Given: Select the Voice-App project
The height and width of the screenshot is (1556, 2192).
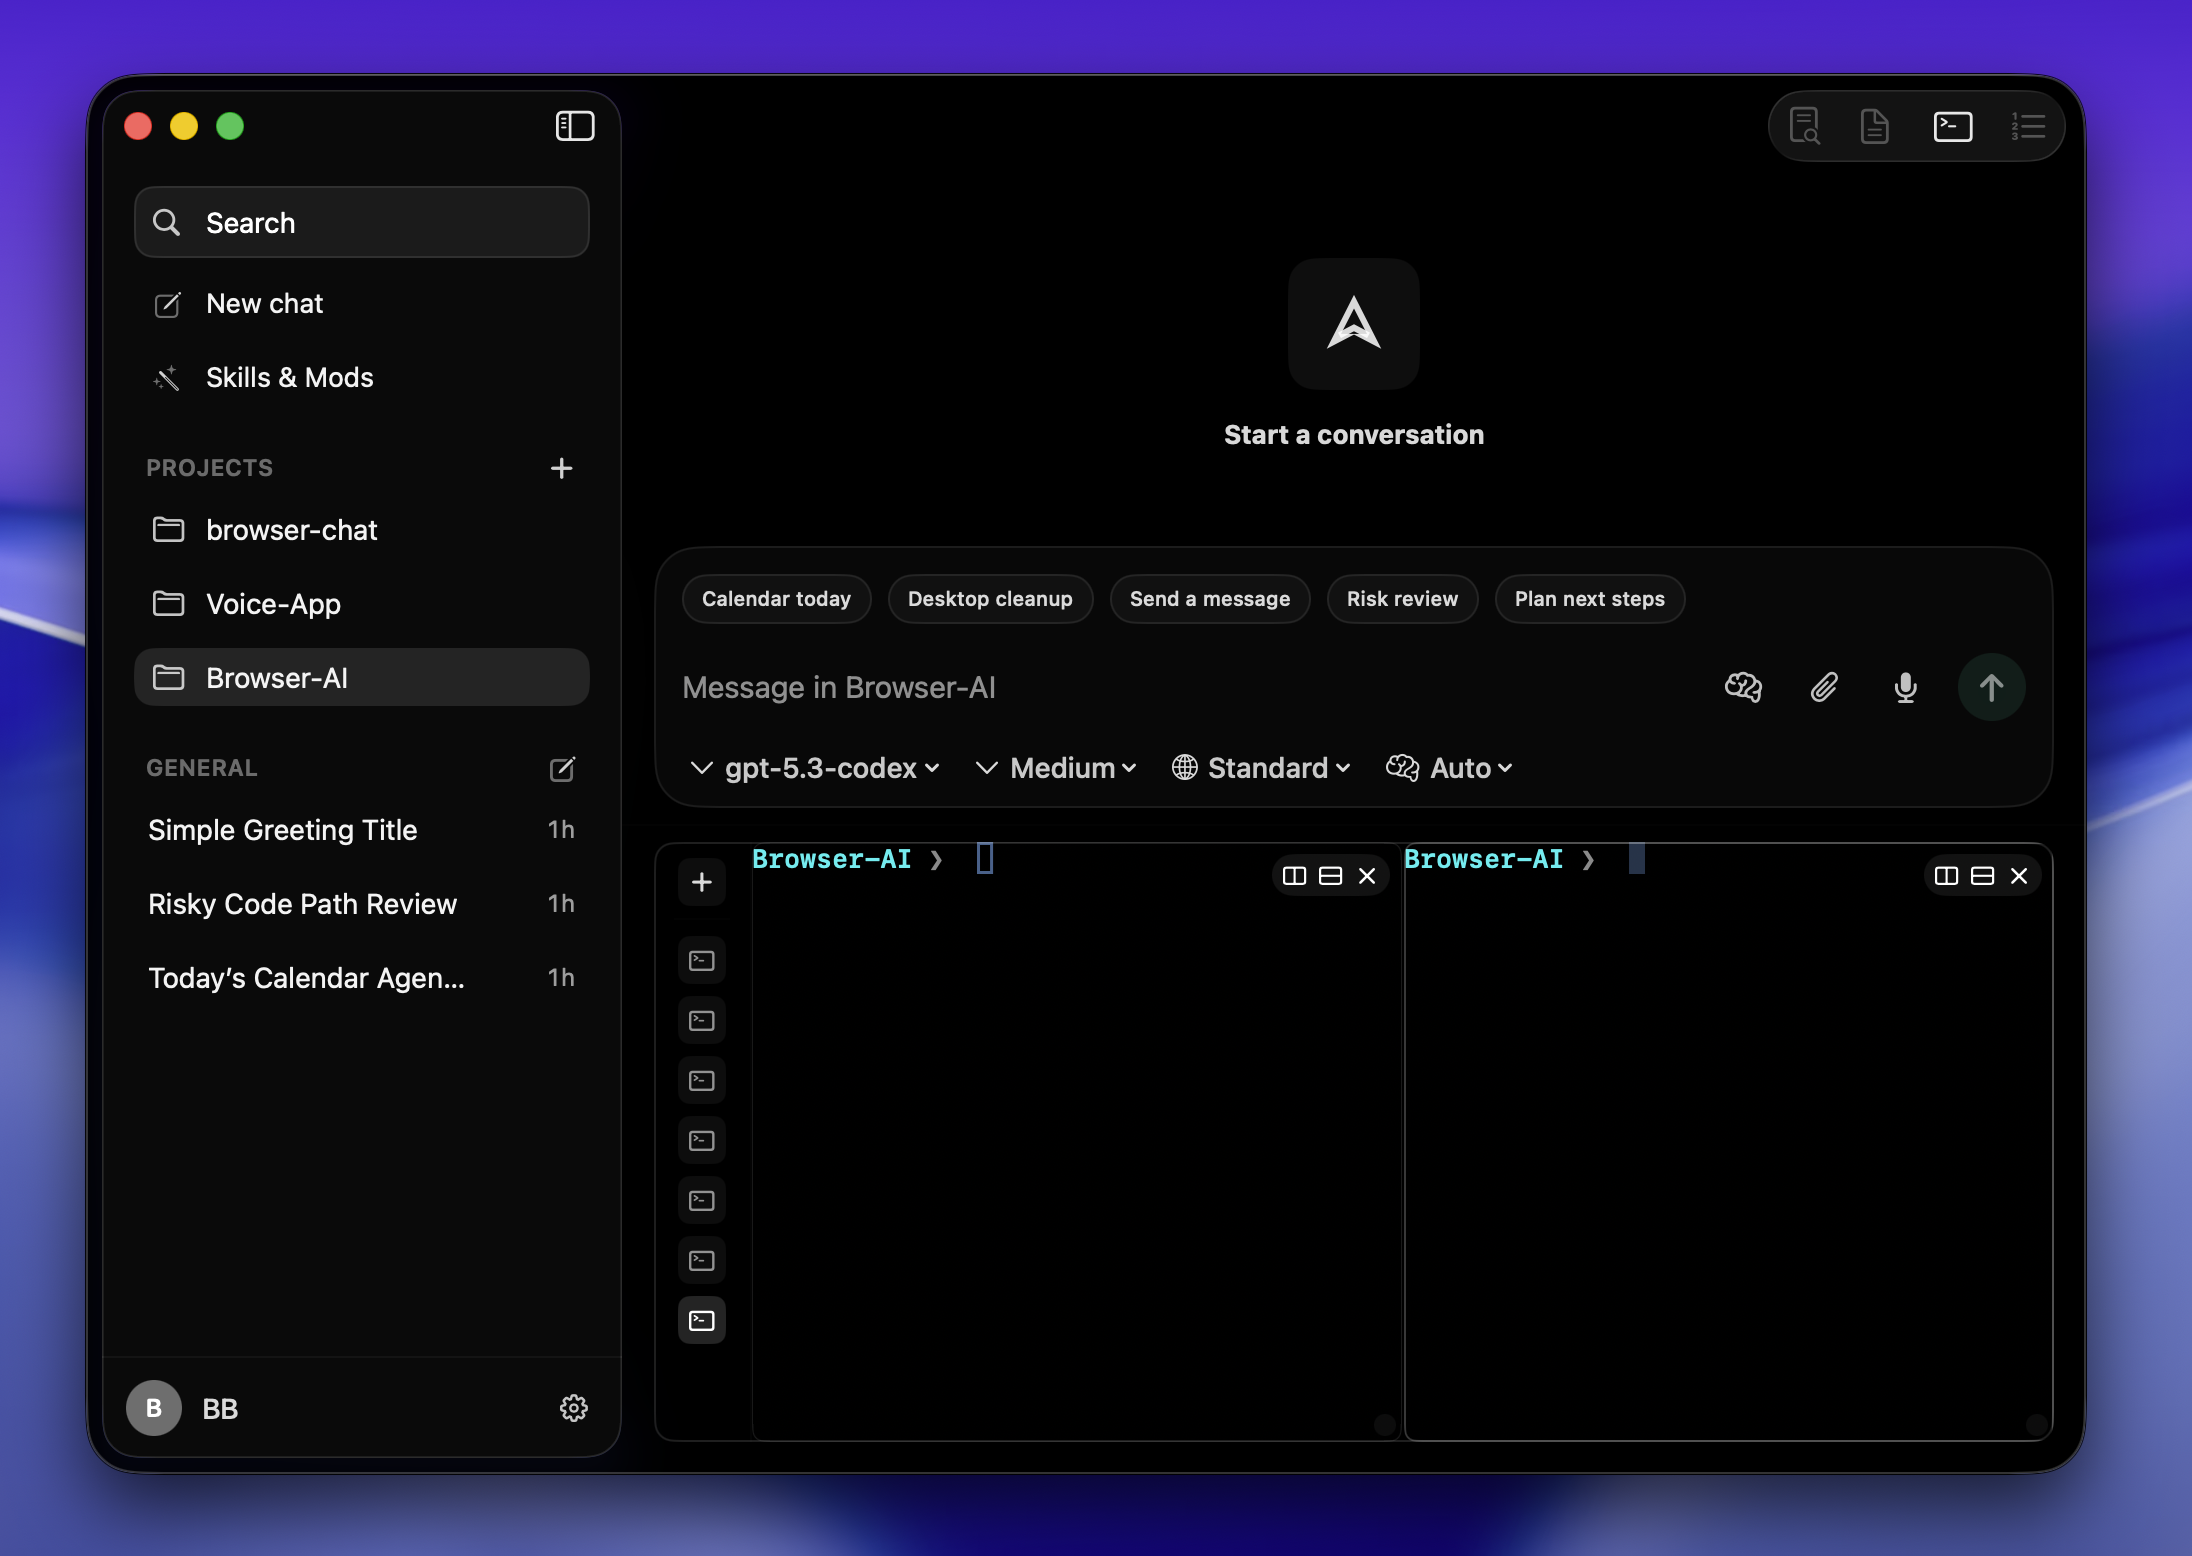Looking at the screenshot, I should coord(273,604).
